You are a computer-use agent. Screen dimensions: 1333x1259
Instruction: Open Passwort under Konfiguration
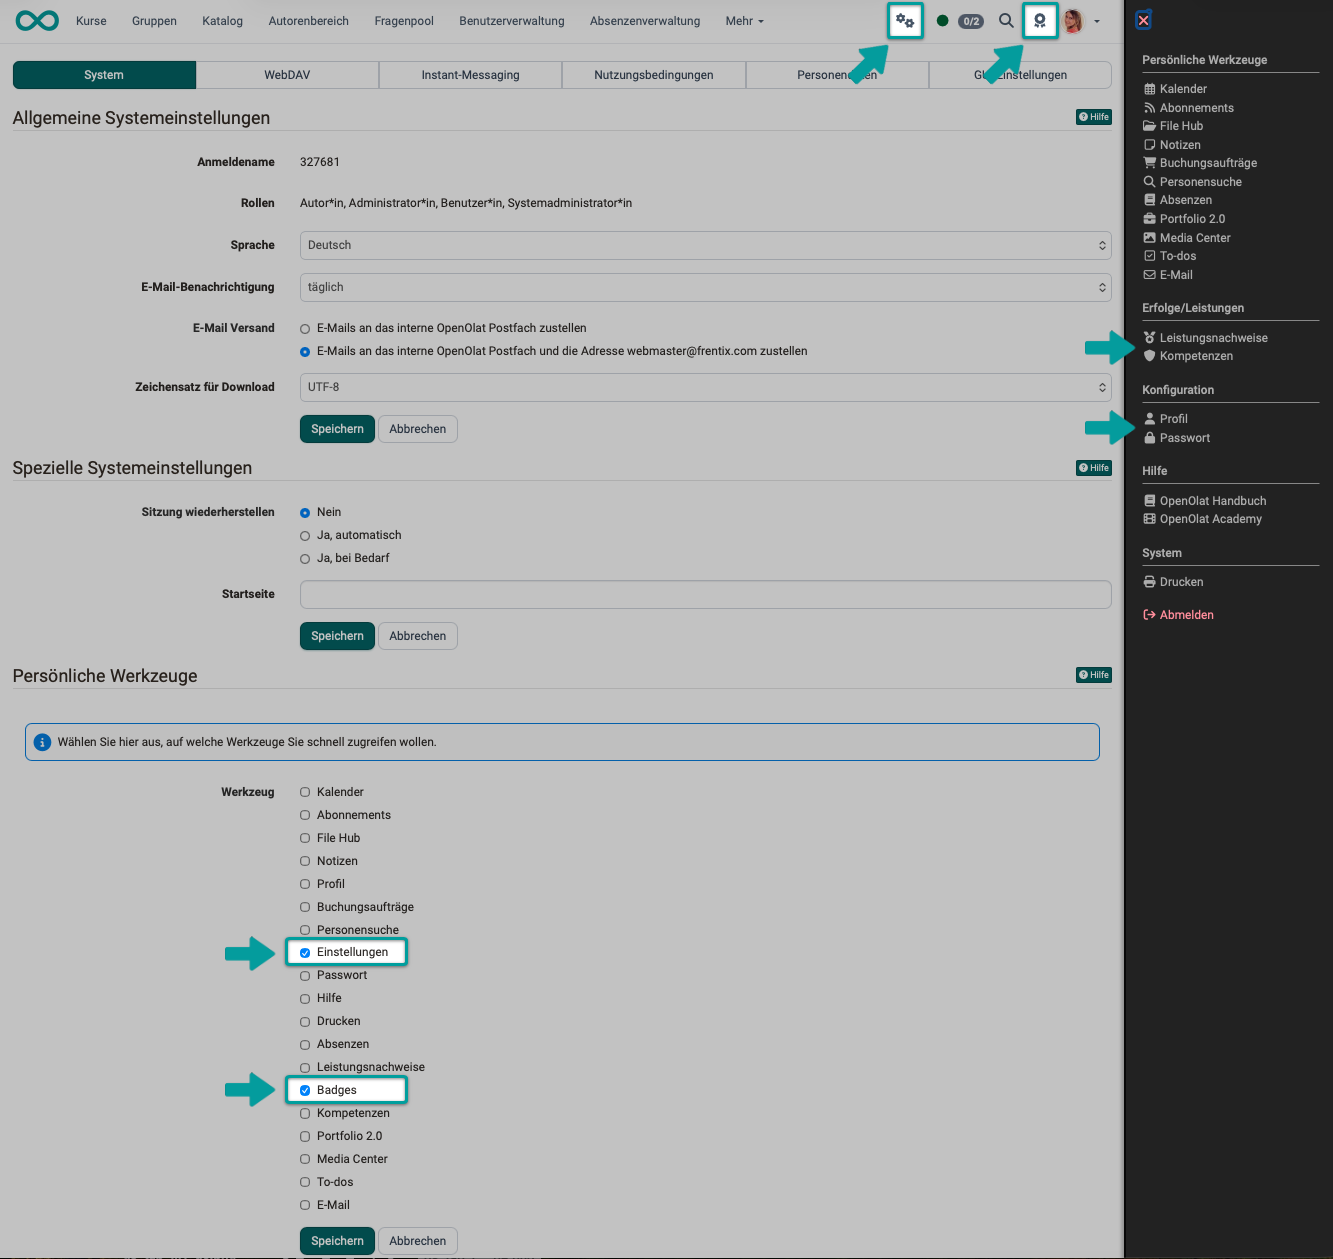(1177, 438)
